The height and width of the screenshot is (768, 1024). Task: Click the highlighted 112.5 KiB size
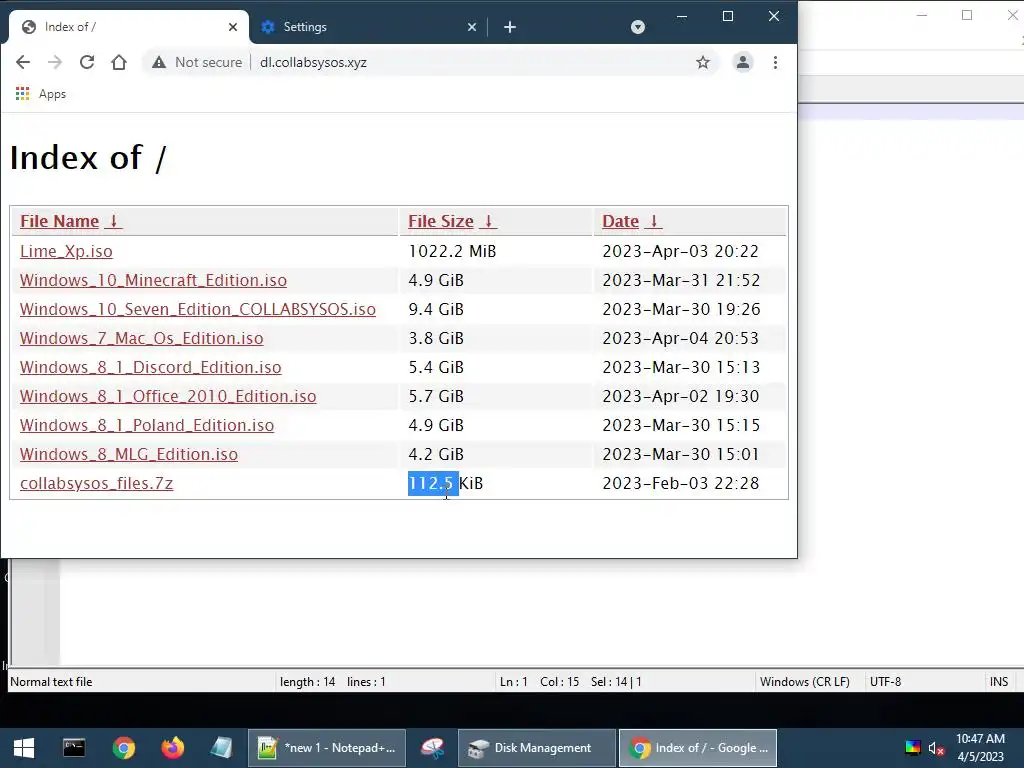pyautogui.click(x=445, y=483)
